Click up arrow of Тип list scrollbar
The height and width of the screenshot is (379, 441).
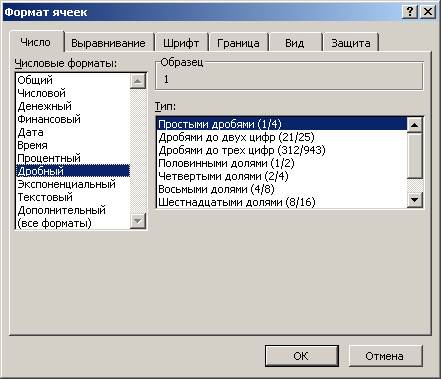[x=415, y=125]
